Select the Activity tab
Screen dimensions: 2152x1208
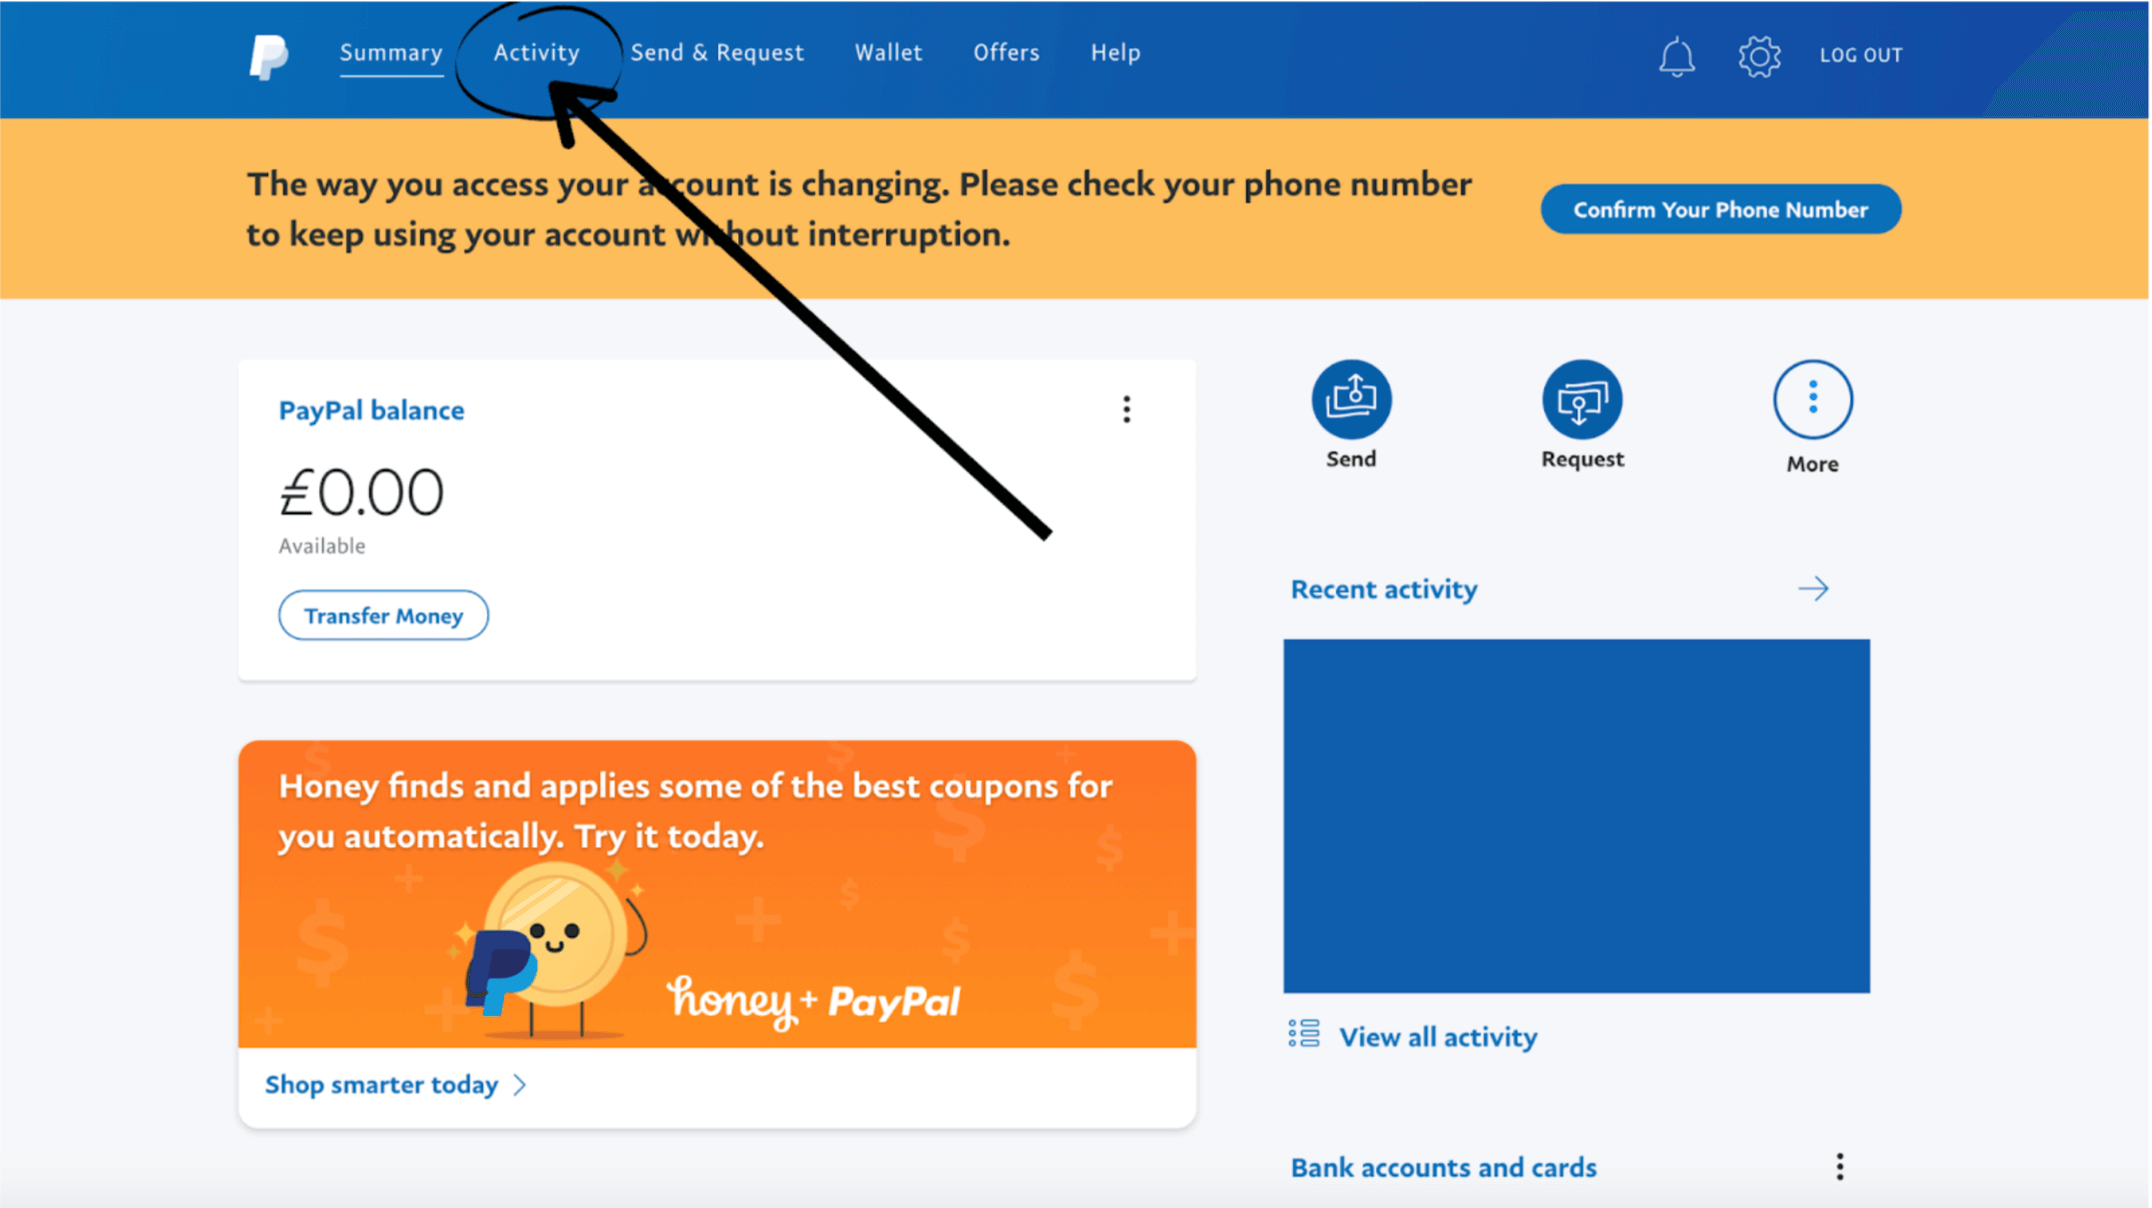(x=535, y=52)
